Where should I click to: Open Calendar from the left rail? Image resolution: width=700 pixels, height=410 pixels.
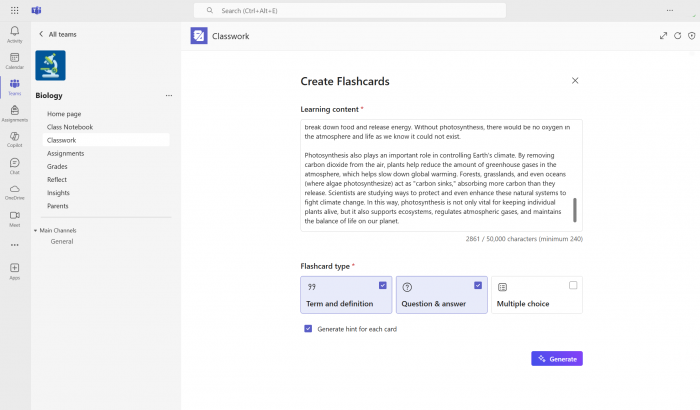[14, 59]
